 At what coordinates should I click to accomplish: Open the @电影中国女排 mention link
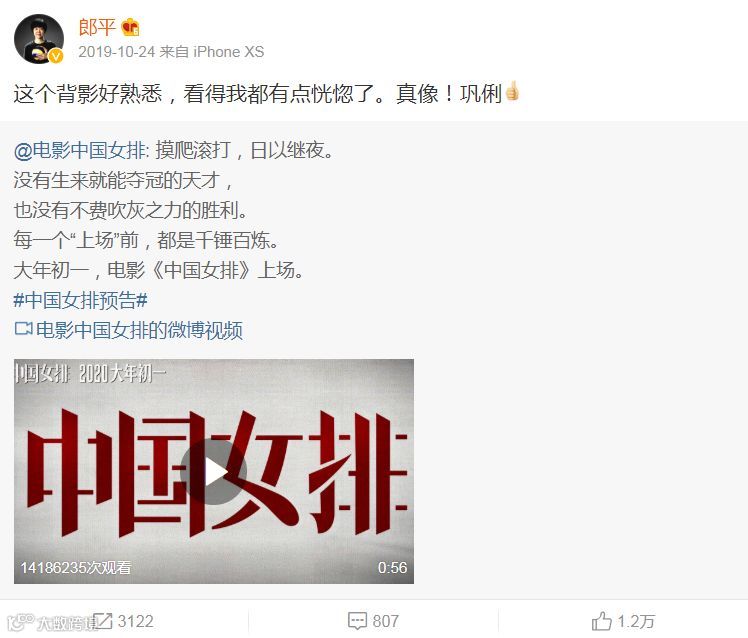click(79, 150)
